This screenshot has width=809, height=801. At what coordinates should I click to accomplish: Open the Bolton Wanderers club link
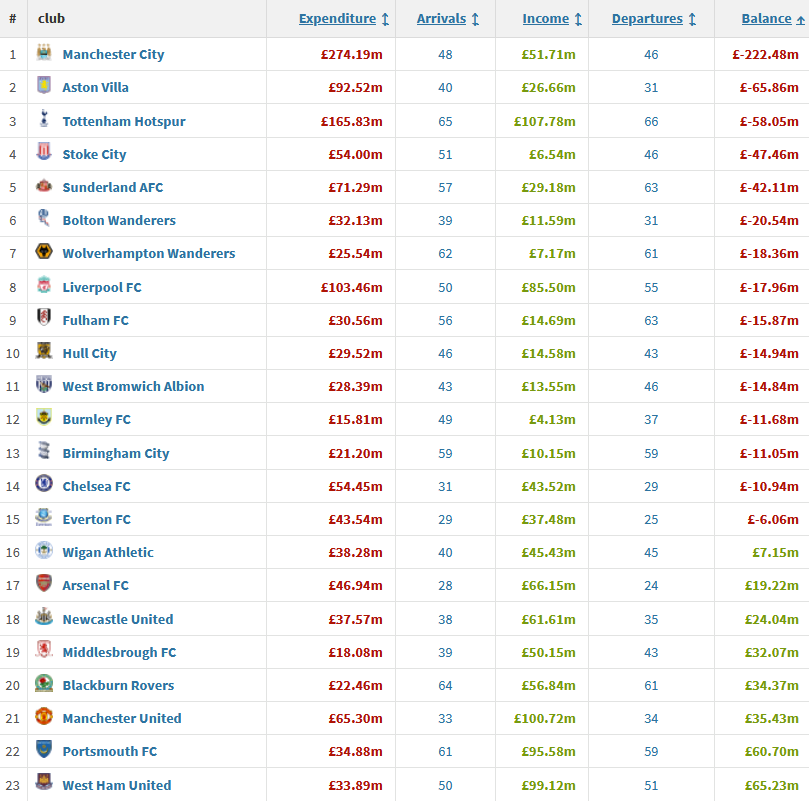pyautogui.click(x=119, y=220)
